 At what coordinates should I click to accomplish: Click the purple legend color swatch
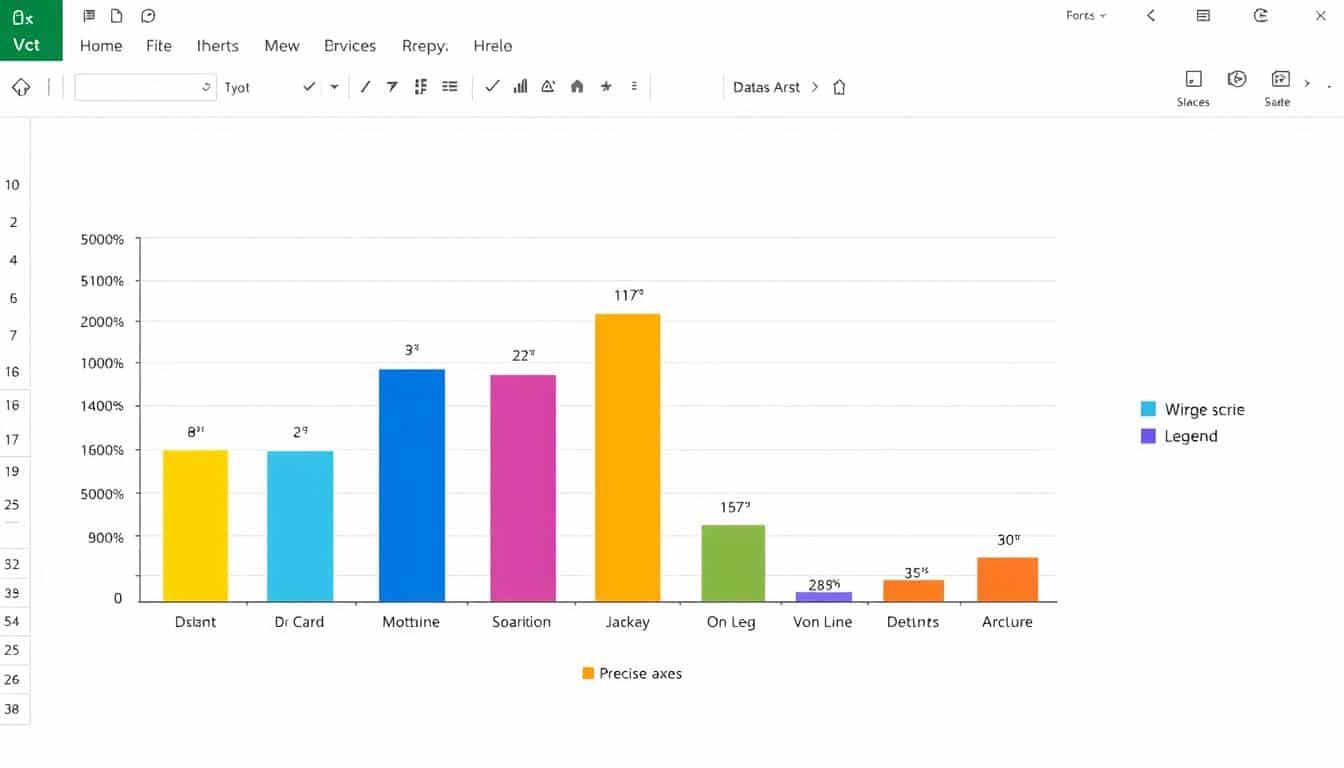(x=1148, y=436)
